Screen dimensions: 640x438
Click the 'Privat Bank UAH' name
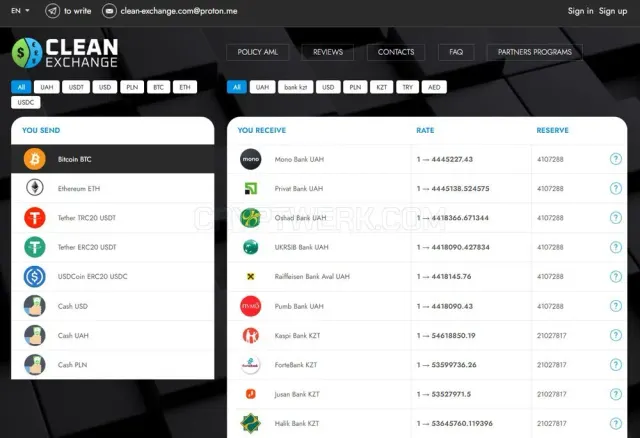(x=299, y=189)
